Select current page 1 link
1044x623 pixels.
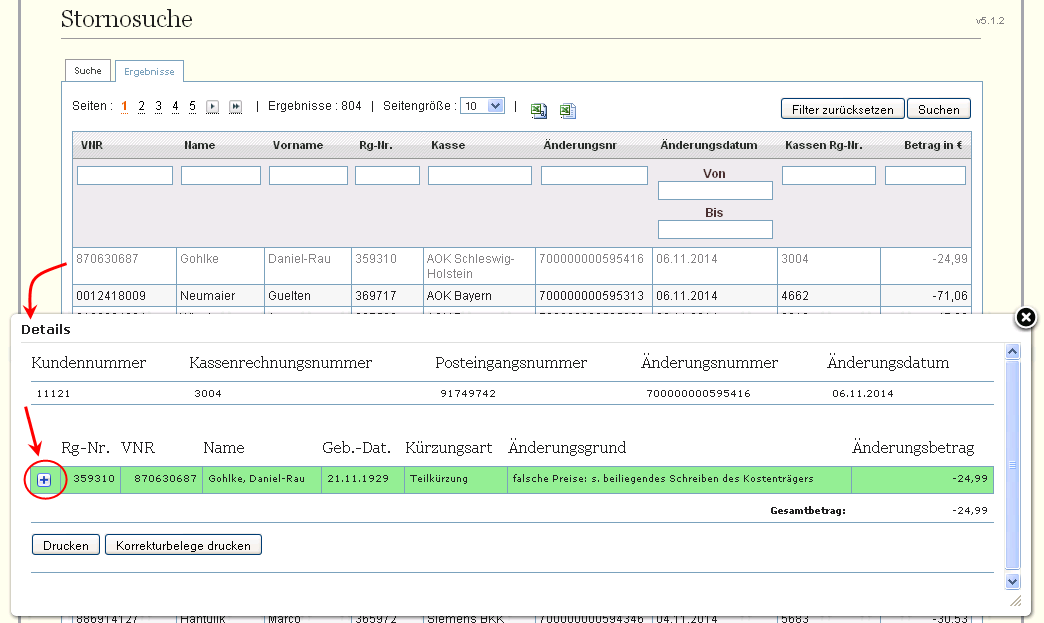click(125, 106)
